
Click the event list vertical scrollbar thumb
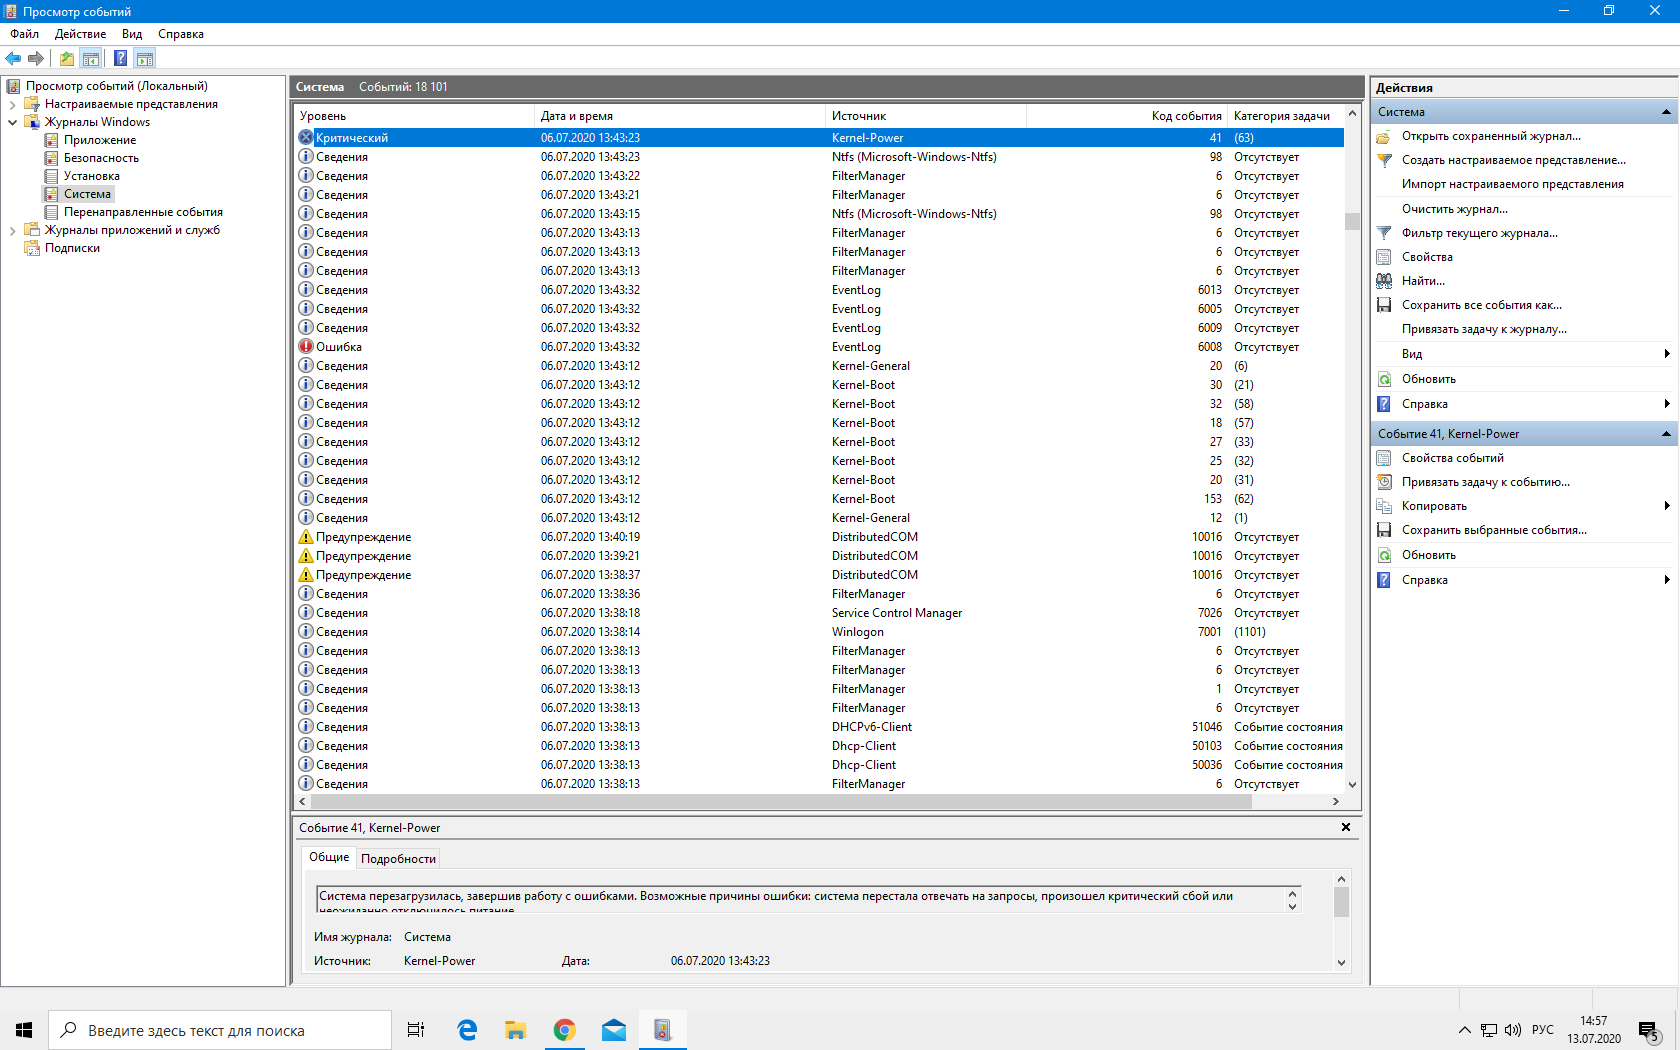1352,221
